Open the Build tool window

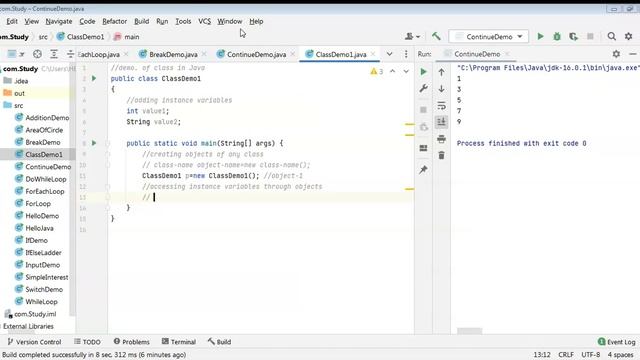[x=219, y=342]
